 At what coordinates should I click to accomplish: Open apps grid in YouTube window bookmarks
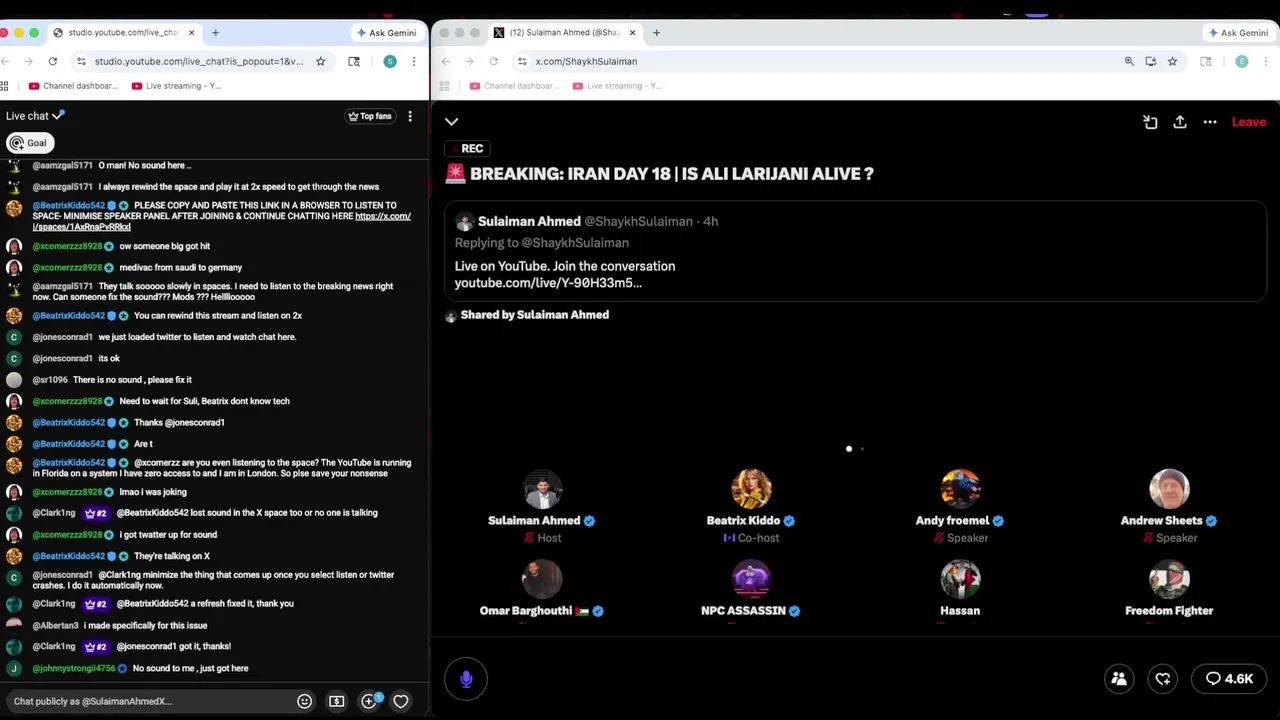click(x=5, y=86)
